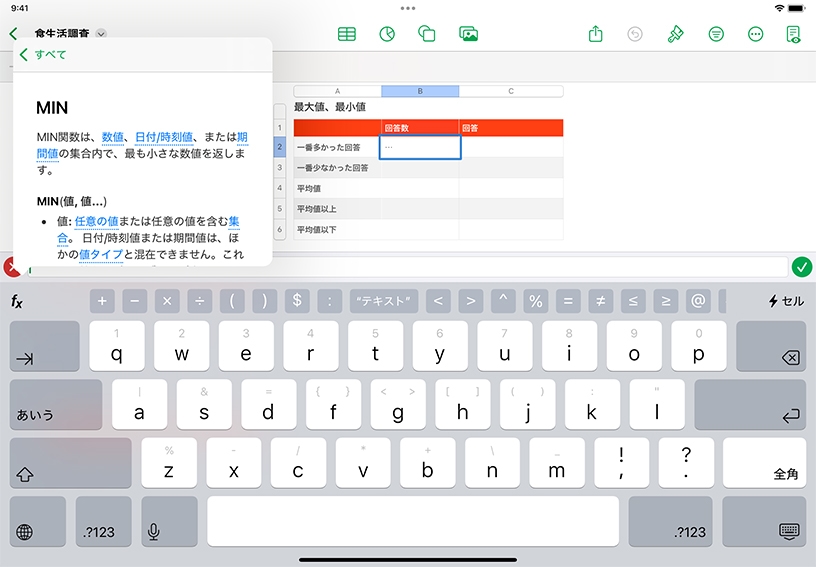Open the shapes insert menu

(x=427, y=34)
